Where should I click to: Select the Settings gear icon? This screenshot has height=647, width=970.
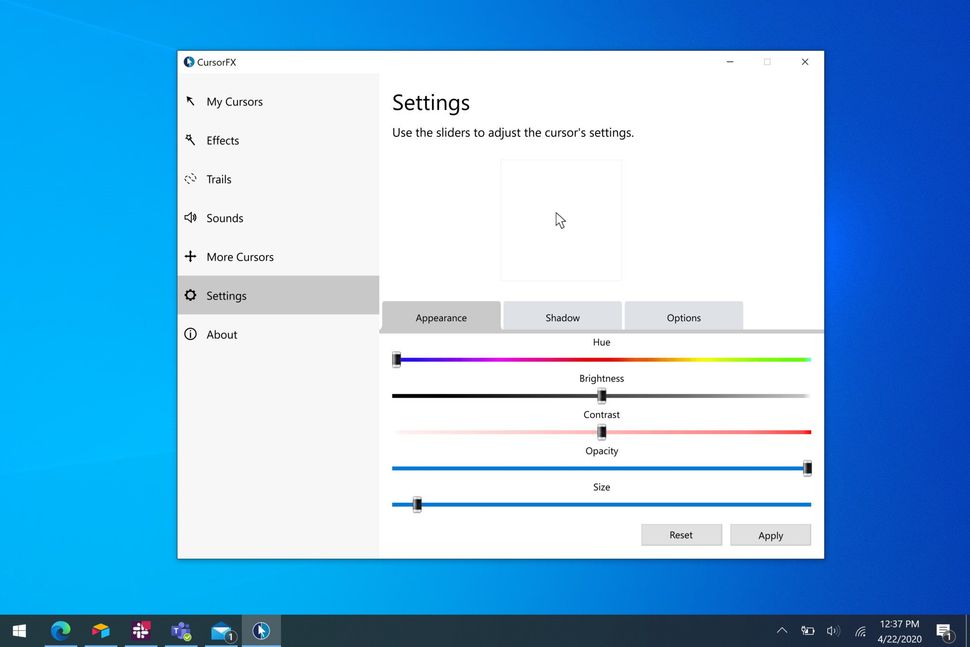point(190,295)
